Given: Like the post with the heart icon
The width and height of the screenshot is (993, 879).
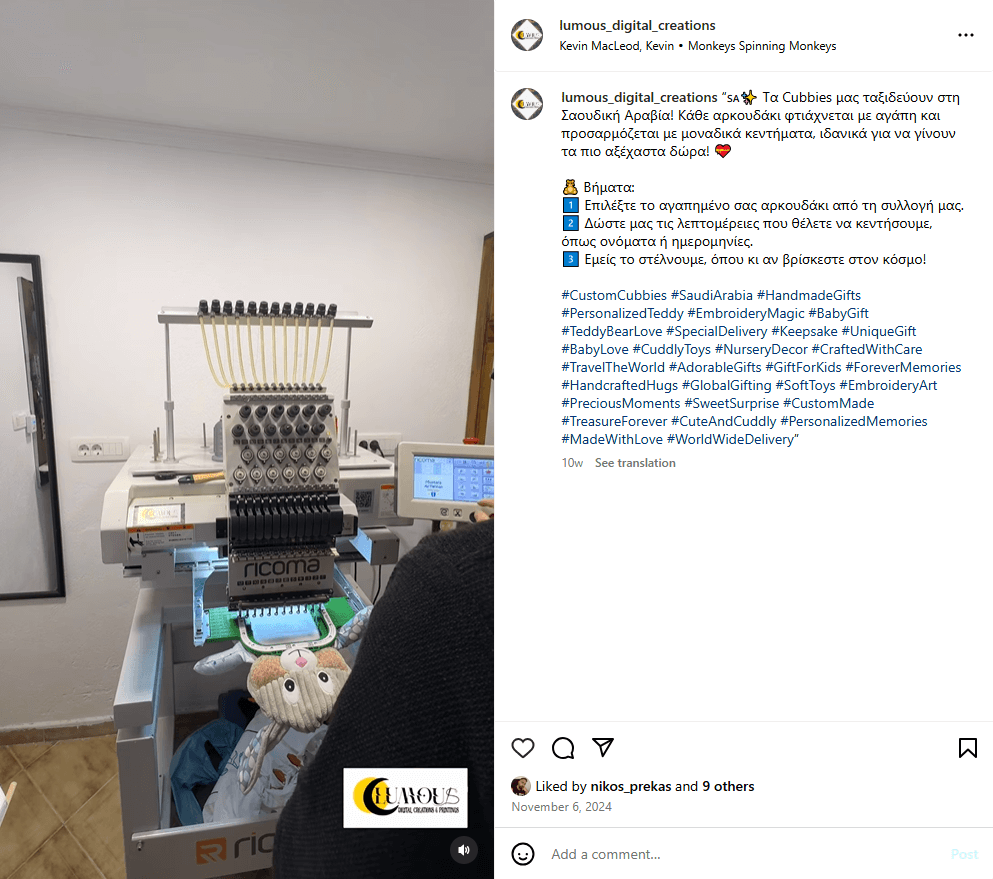Looking at the screenshot, I should 522,748.
